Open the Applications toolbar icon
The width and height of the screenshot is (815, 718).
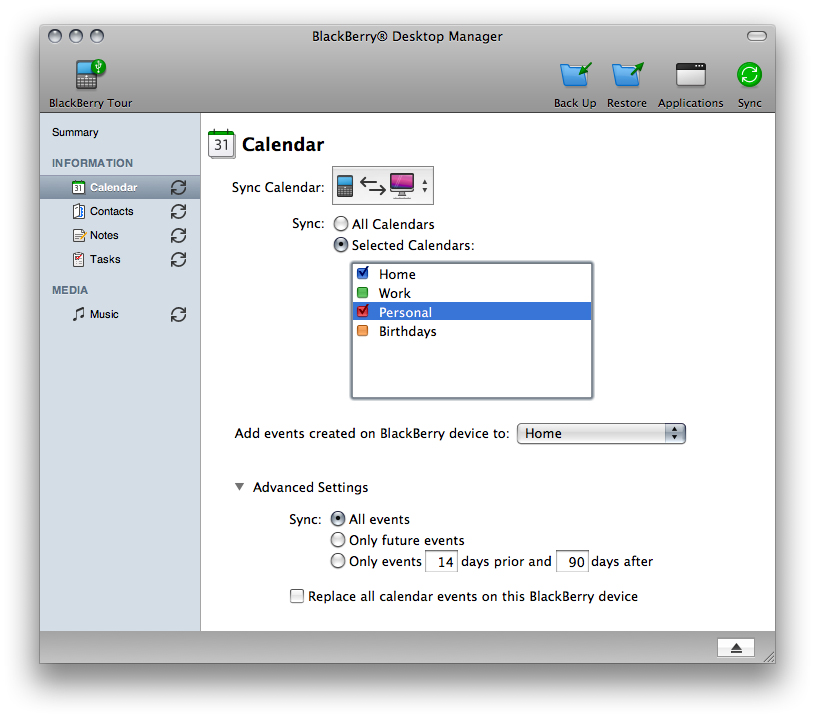click(x=690, y=76)
